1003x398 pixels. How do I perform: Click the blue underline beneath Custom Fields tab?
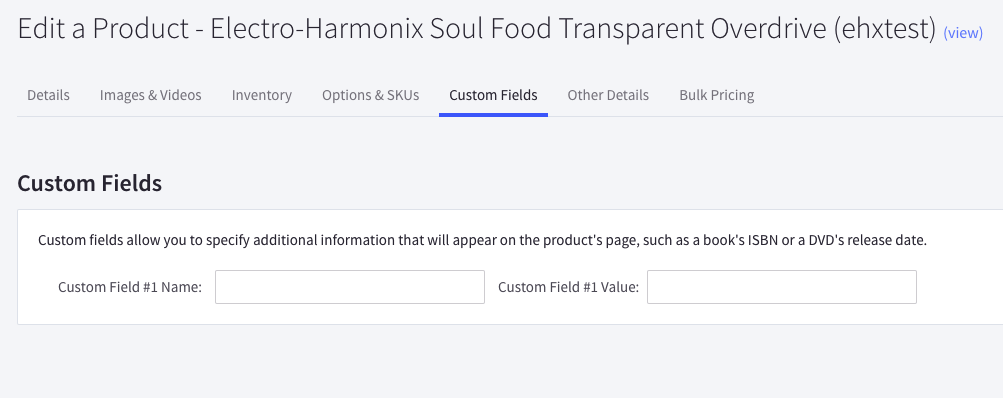pos(493,115)
